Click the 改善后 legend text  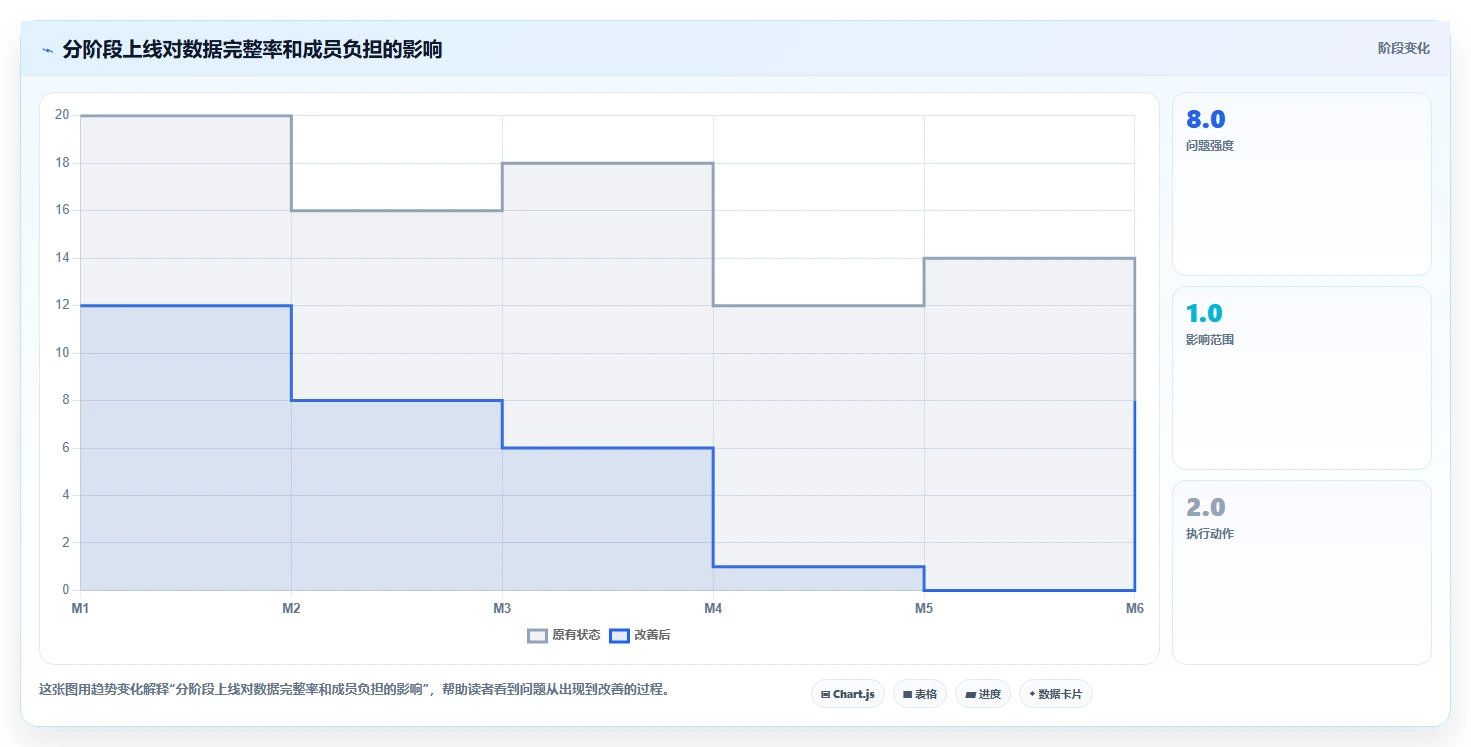(652, 636)
